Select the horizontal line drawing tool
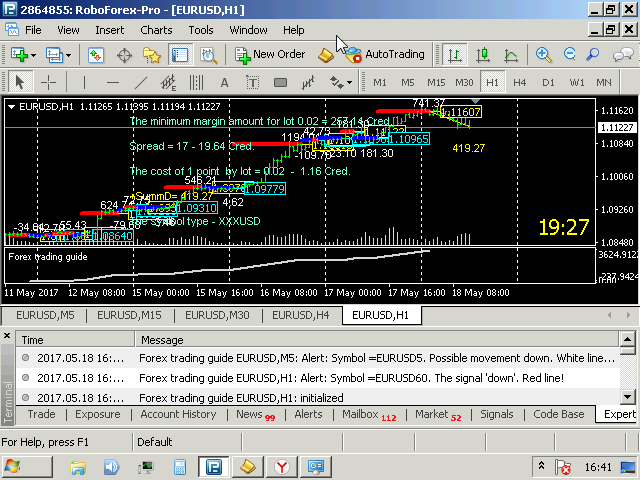Screen dimensions: 640x480 click(x=112, y=82)
